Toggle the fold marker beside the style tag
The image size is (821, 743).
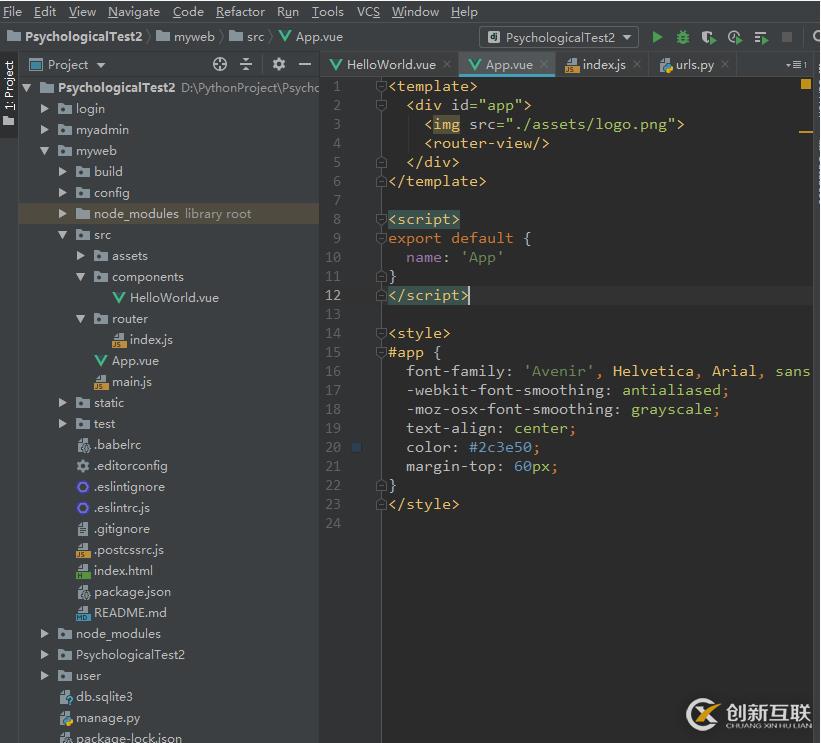381,333
